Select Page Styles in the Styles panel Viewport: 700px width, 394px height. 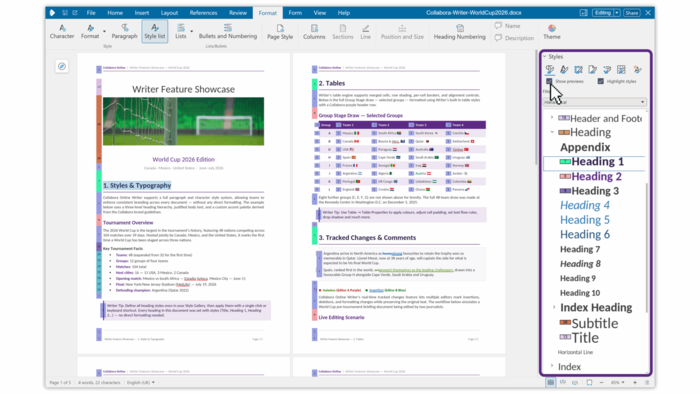593,70
